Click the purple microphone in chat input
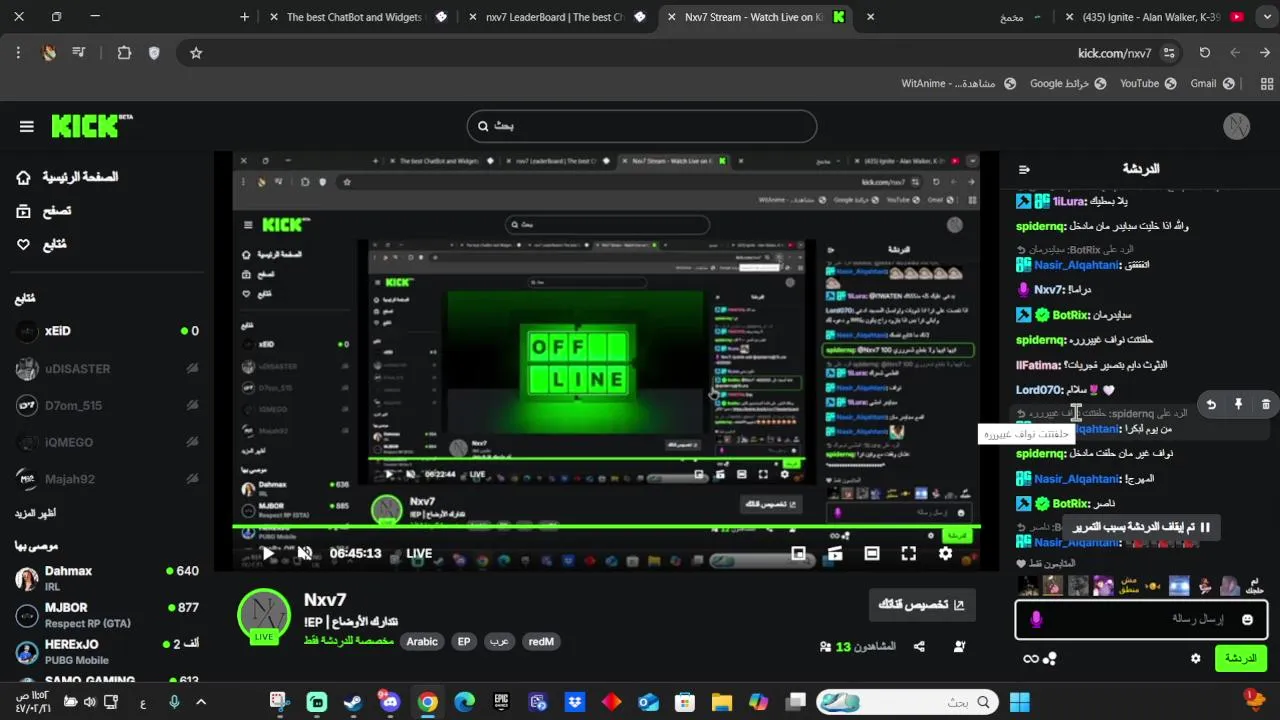 [1036, 620]
